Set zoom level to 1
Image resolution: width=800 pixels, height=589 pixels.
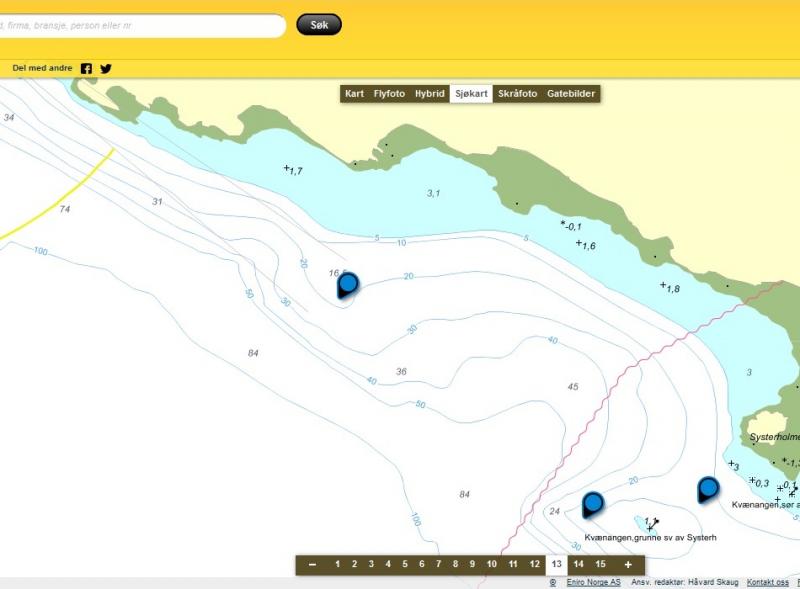click(337, 565)
